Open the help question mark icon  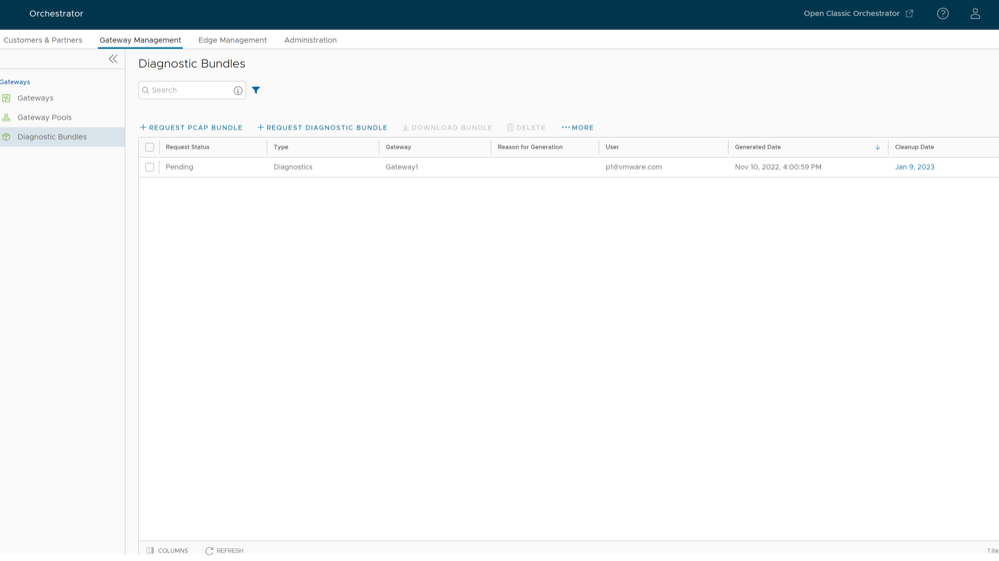pos(942,14)
